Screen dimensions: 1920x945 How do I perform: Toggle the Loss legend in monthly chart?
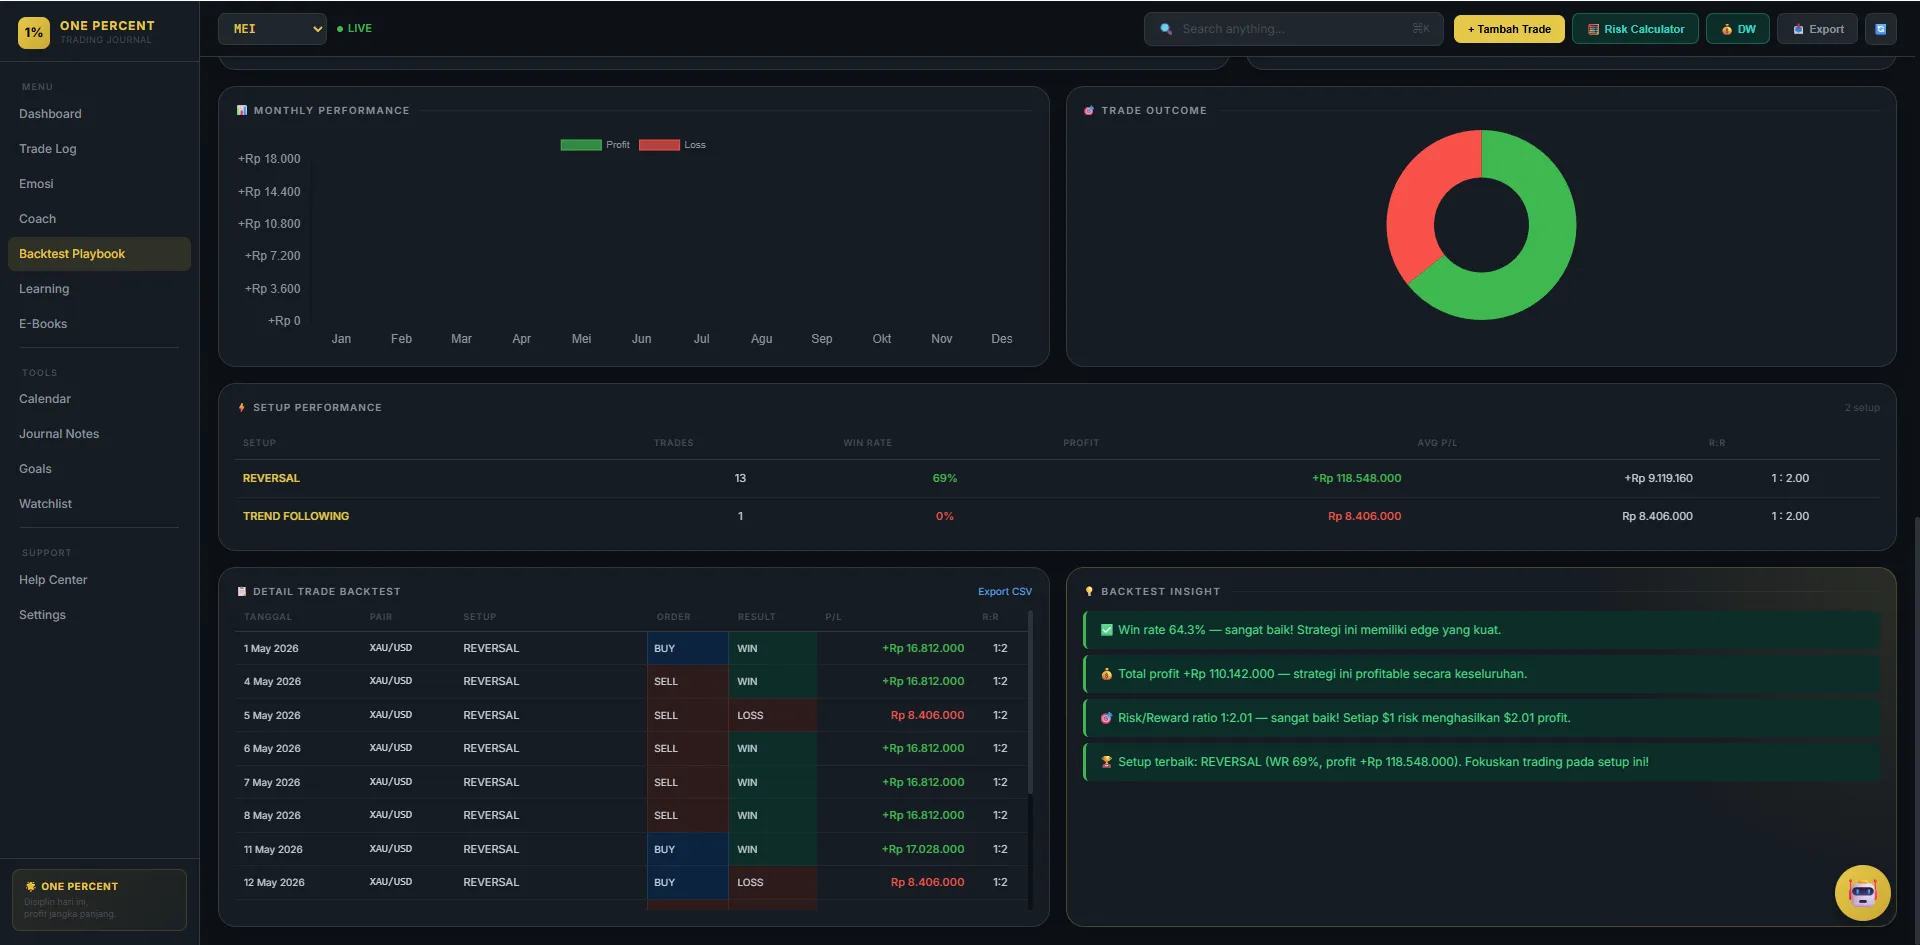[672, 145]
